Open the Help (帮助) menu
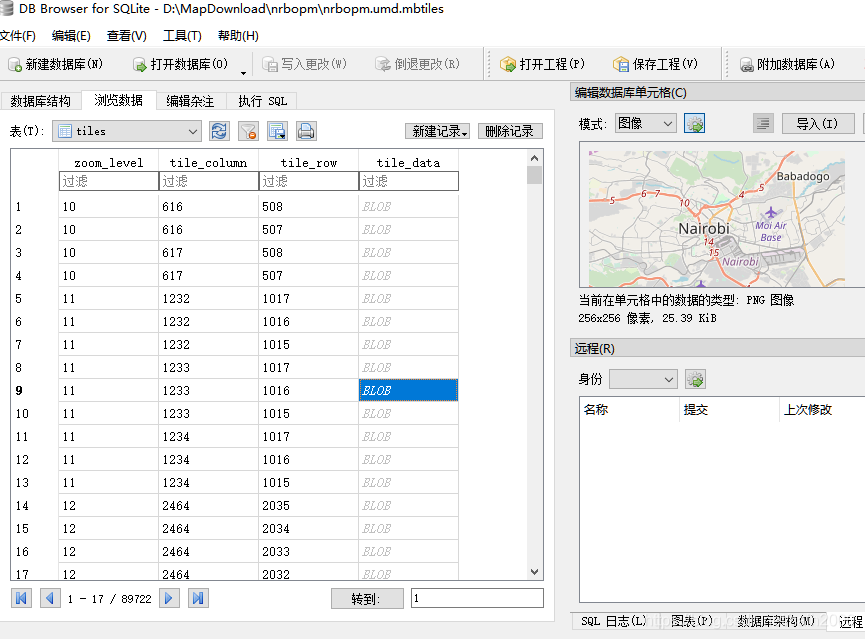The height and width of the screenshot is (639, 865). [238, 36]
